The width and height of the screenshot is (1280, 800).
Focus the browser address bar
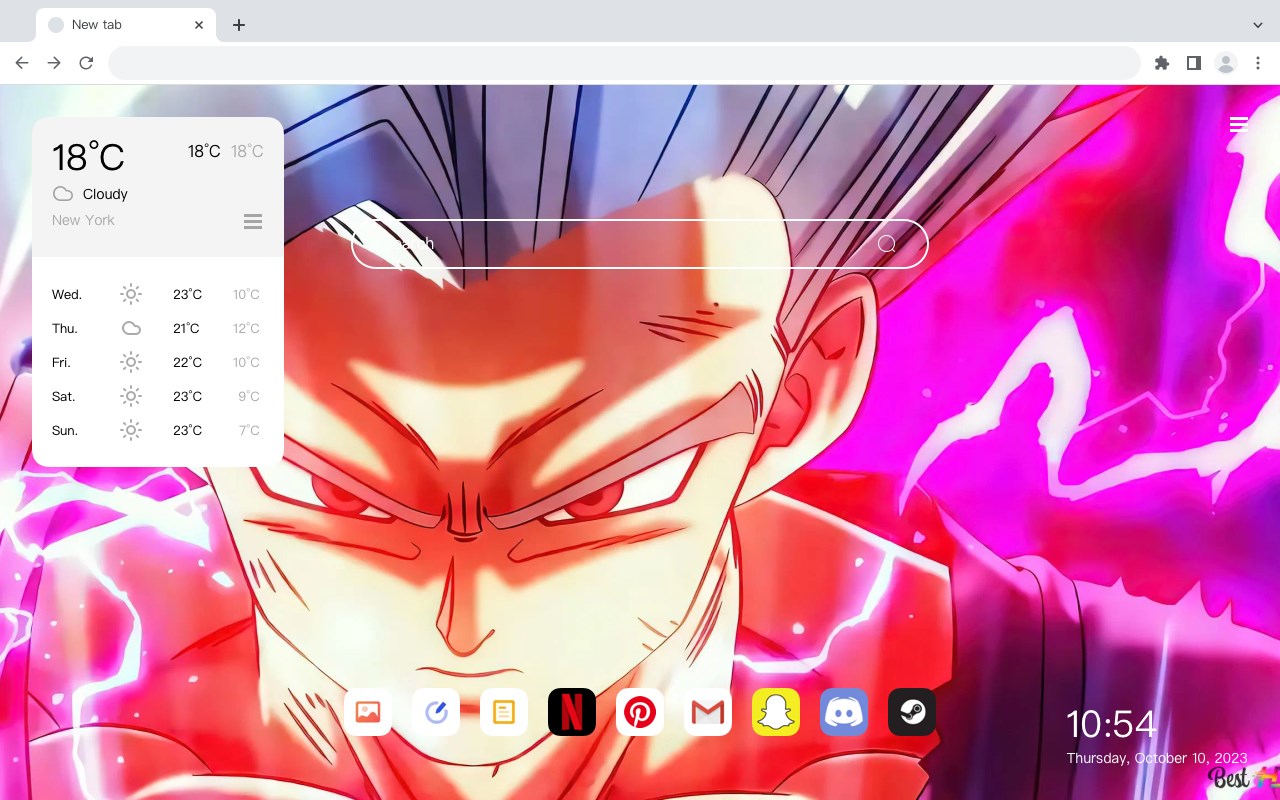[624, 63]
